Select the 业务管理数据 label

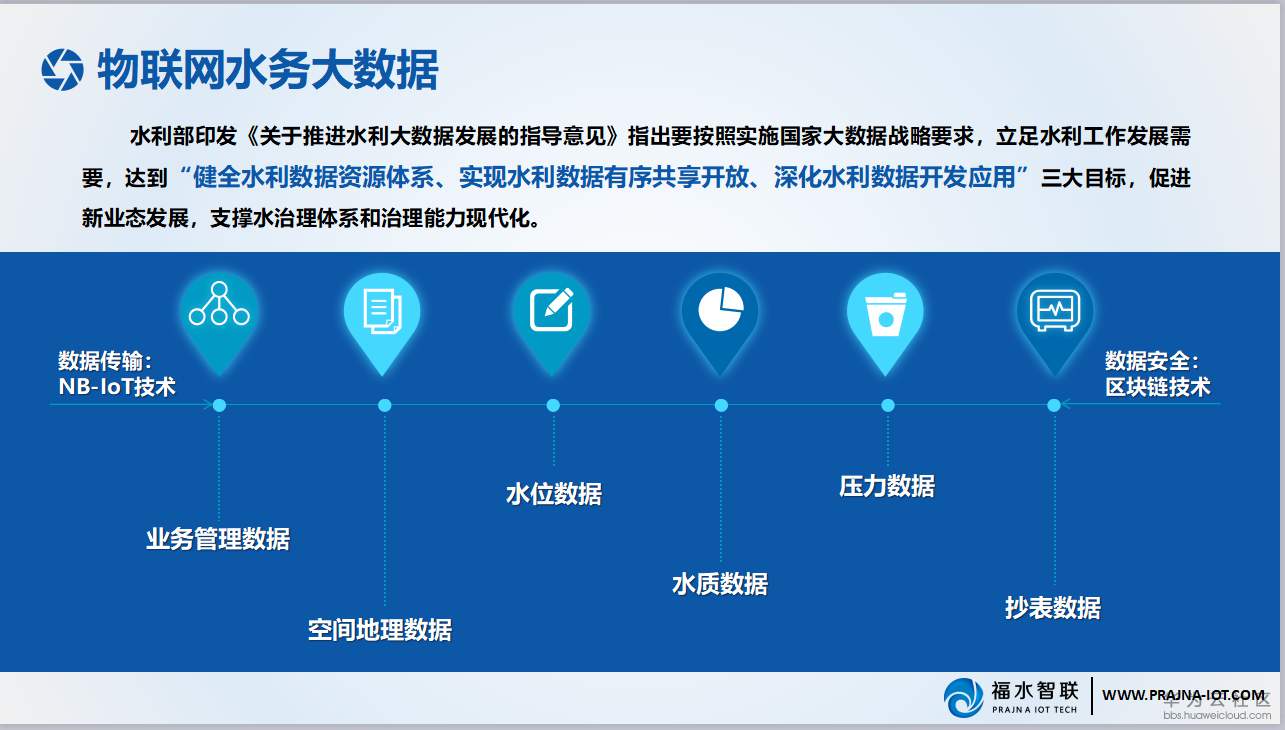[218, 539]
